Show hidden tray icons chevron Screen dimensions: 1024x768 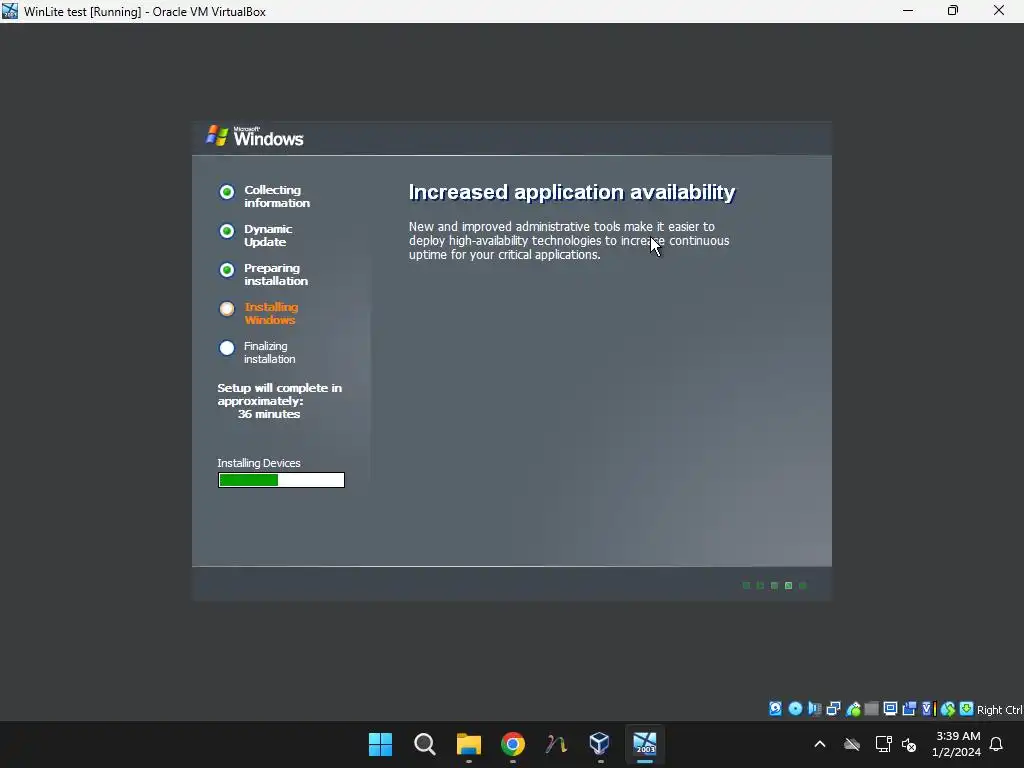[x=820, y=744]
